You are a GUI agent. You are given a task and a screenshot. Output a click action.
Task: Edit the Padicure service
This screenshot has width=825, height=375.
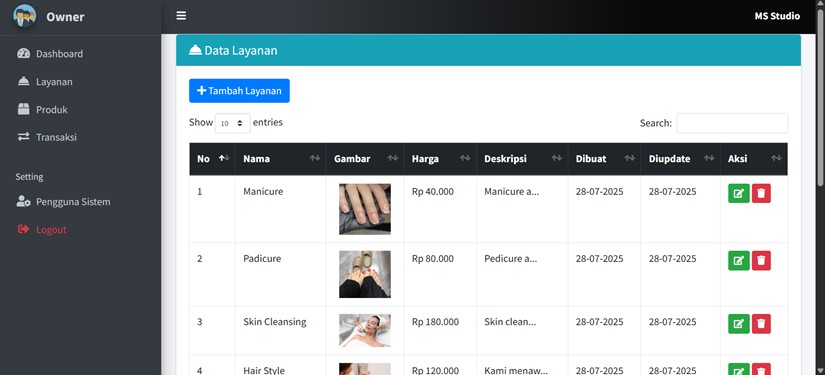pyautogui.click(x=739, y=260)
